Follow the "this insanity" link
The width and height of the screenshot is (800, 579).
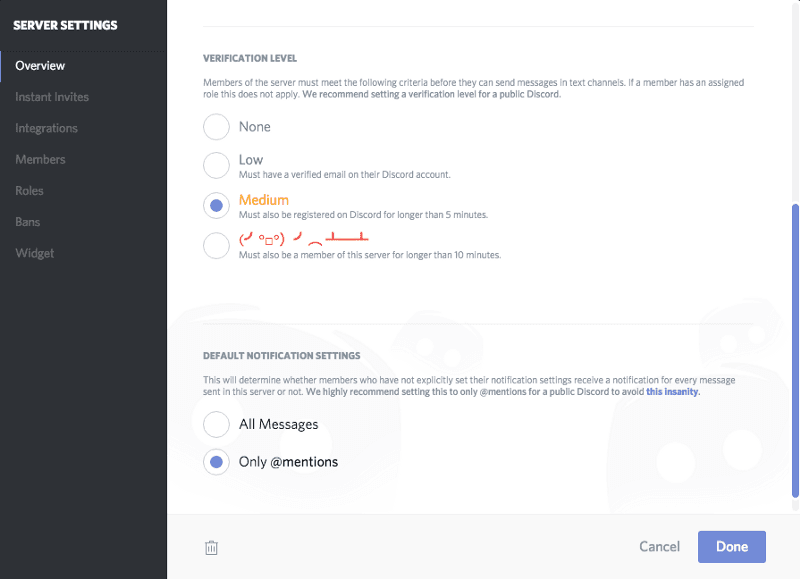coord(672,392)
